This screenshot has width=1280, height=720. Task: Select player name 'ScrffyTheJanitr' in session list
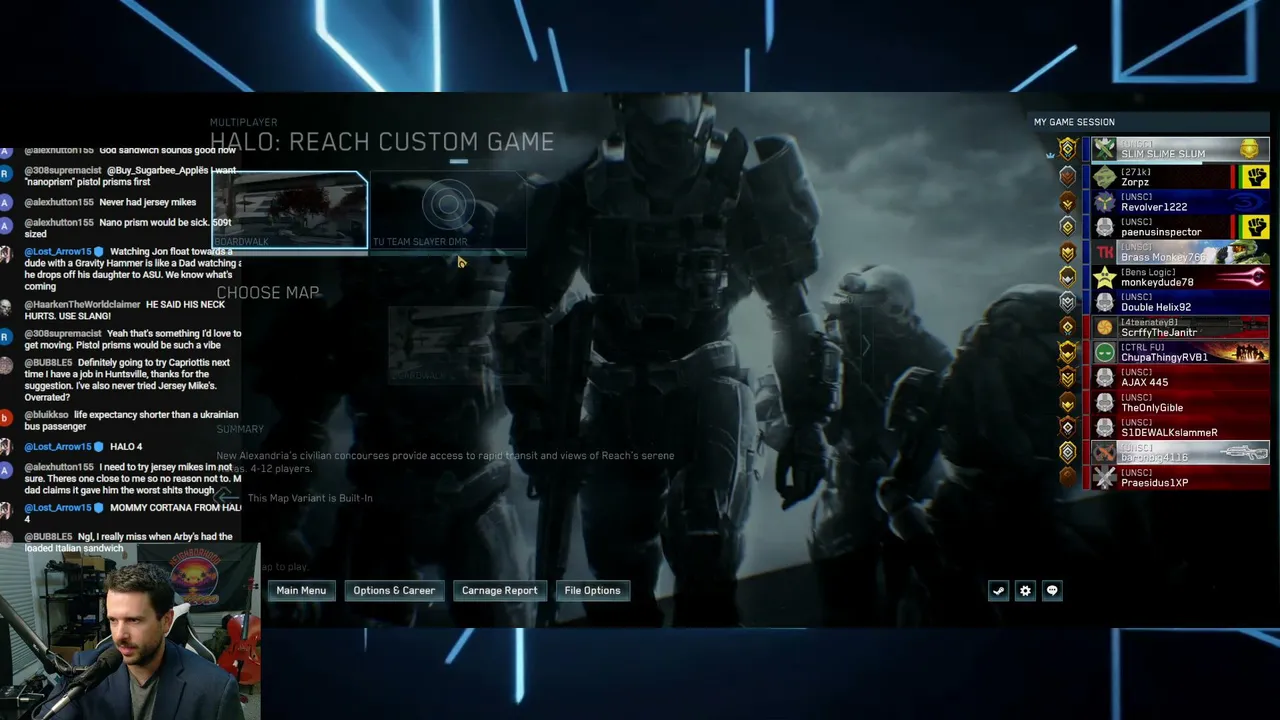[1159, 332]
